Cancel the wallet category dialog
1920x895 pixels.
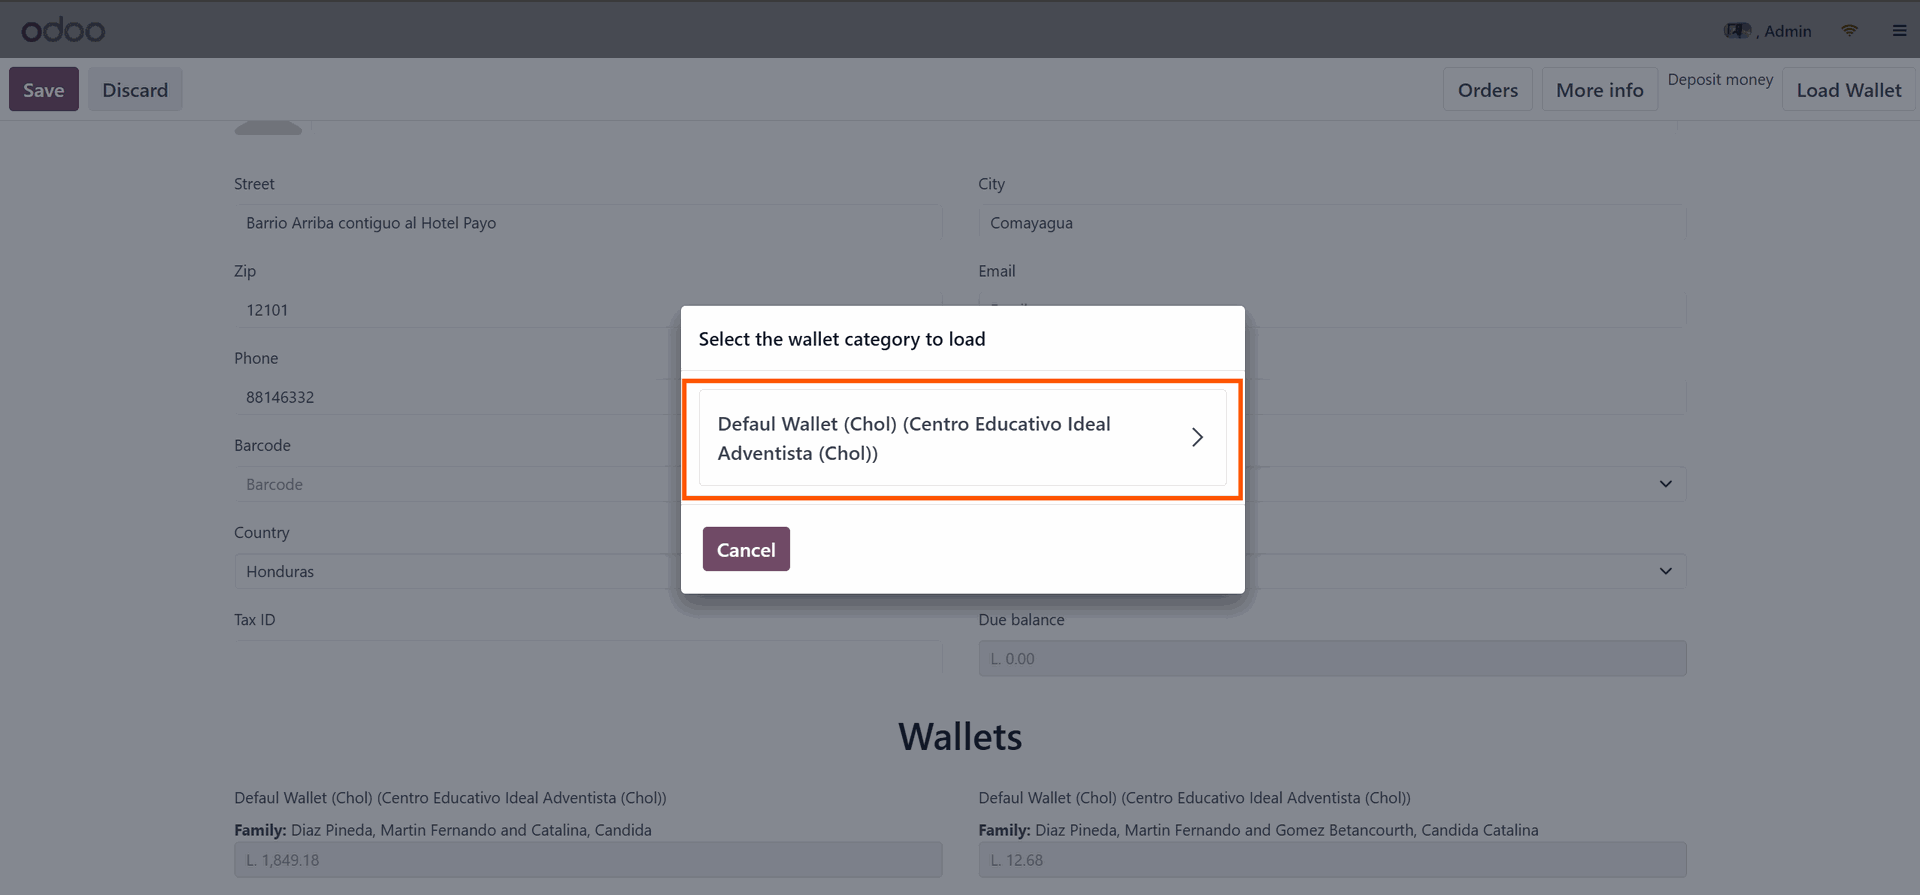pos(746,549)
